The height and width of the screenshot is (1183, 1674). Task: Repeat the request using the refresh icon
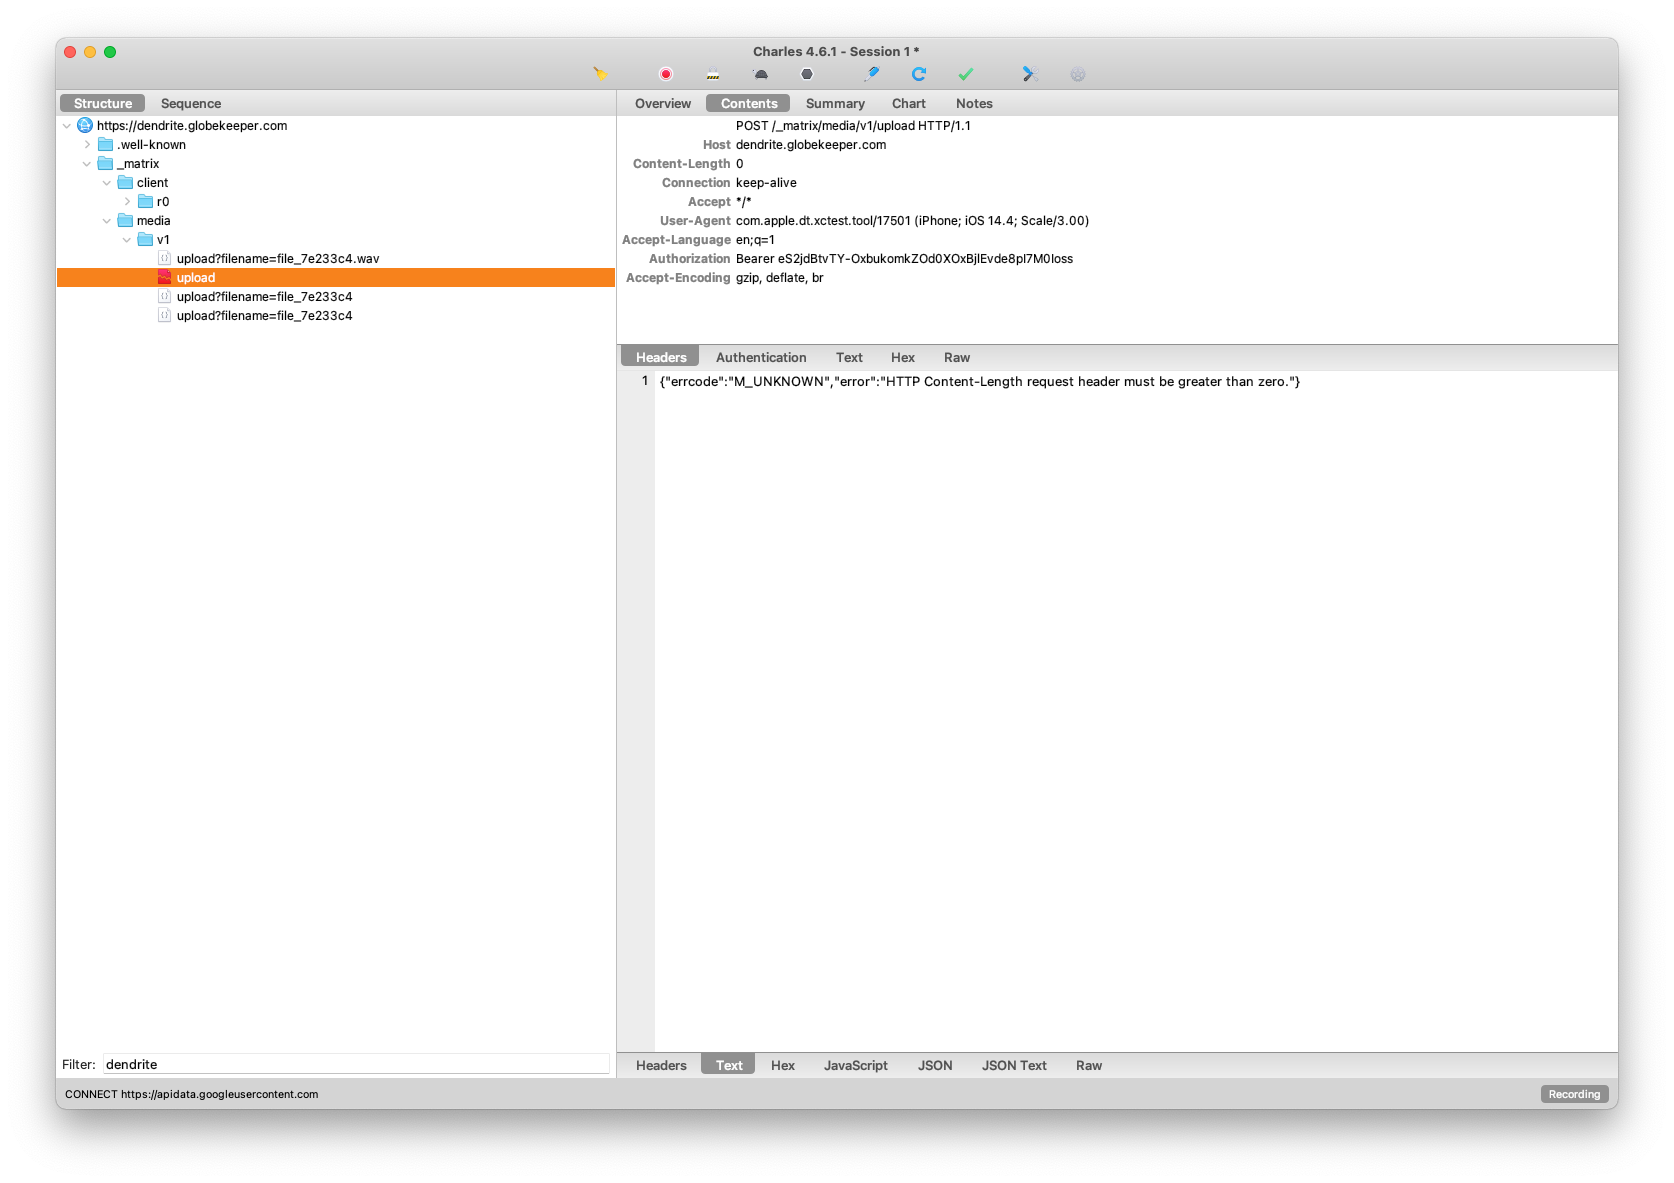pos(918,74)
